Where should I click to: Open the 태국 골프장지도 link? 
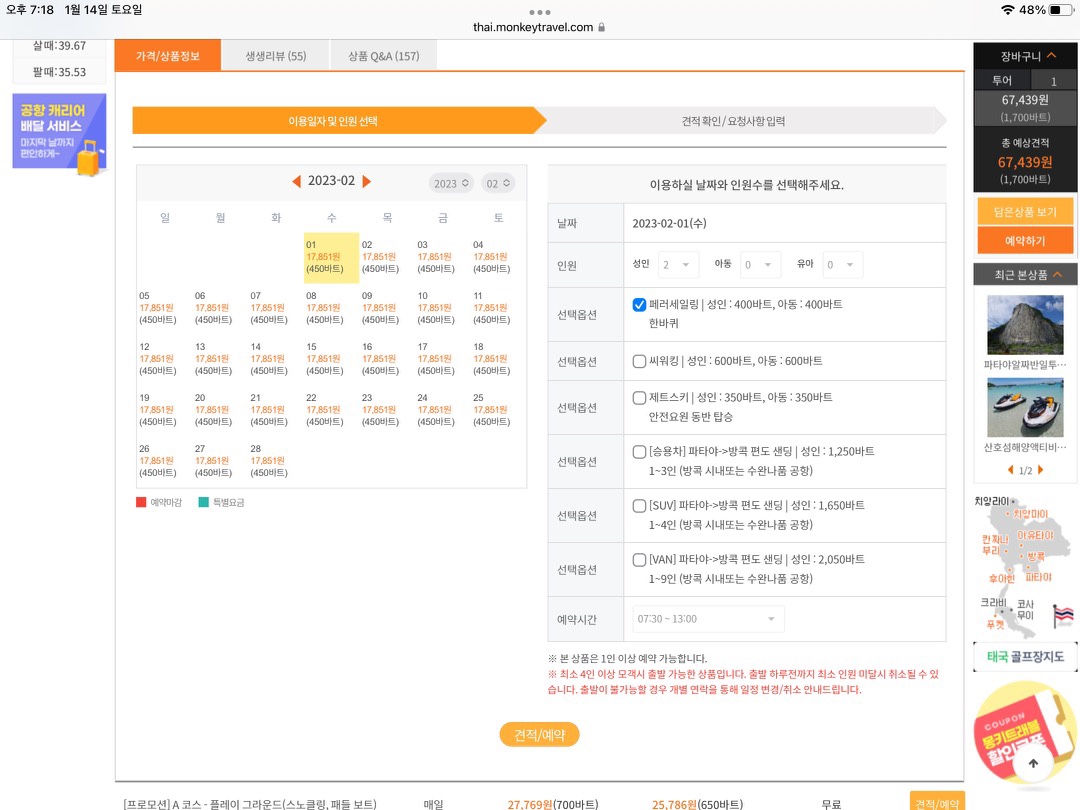point(1026,657)
